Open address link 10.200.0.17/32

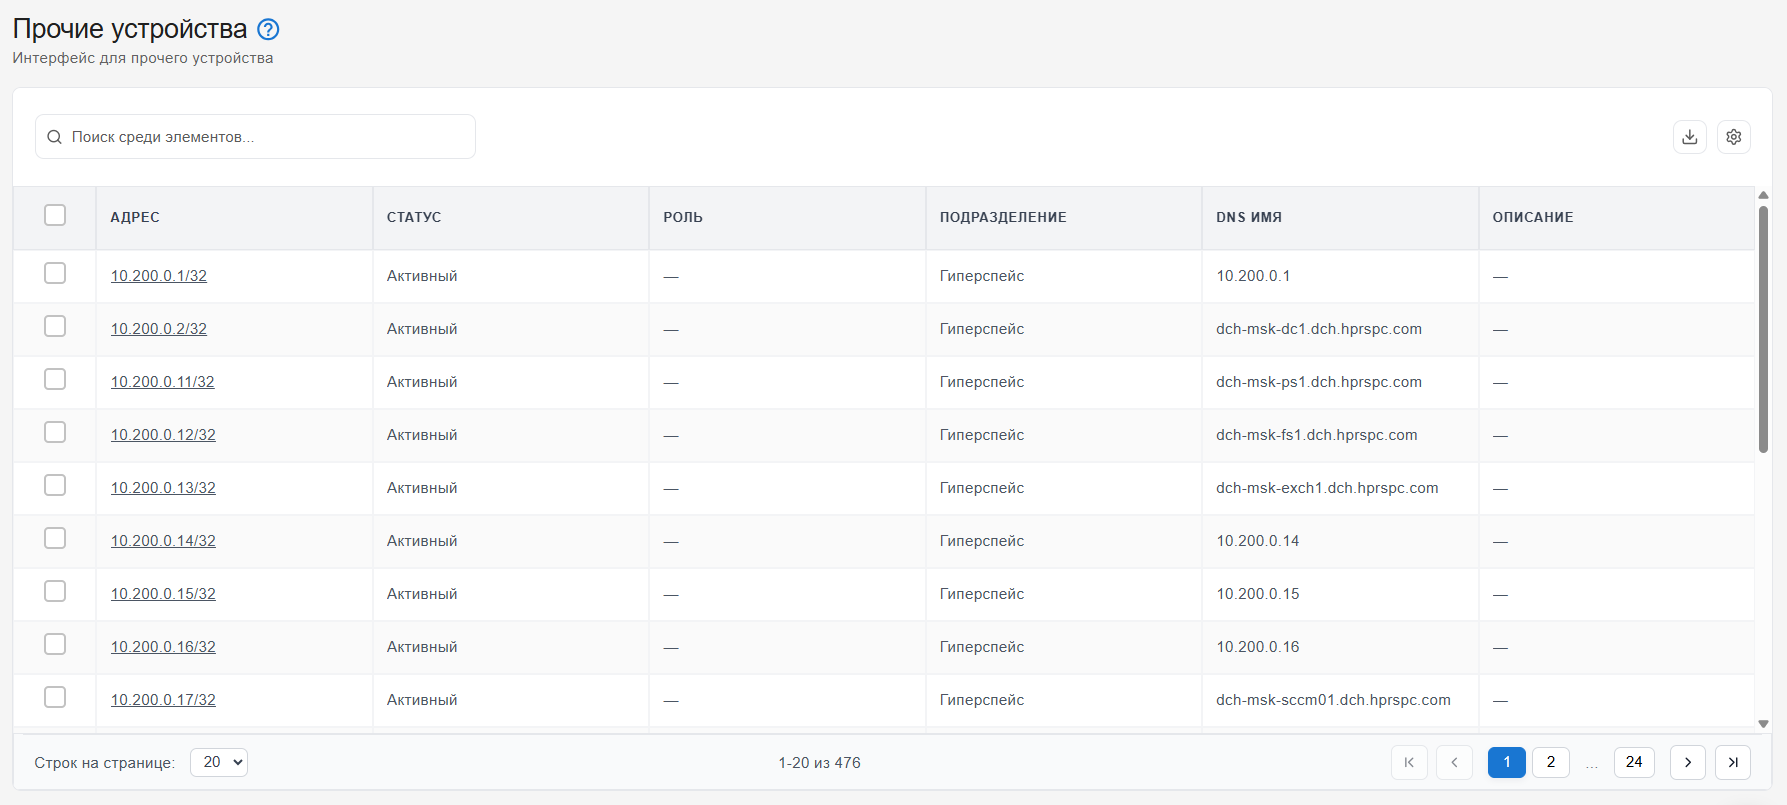click(163, 700)
